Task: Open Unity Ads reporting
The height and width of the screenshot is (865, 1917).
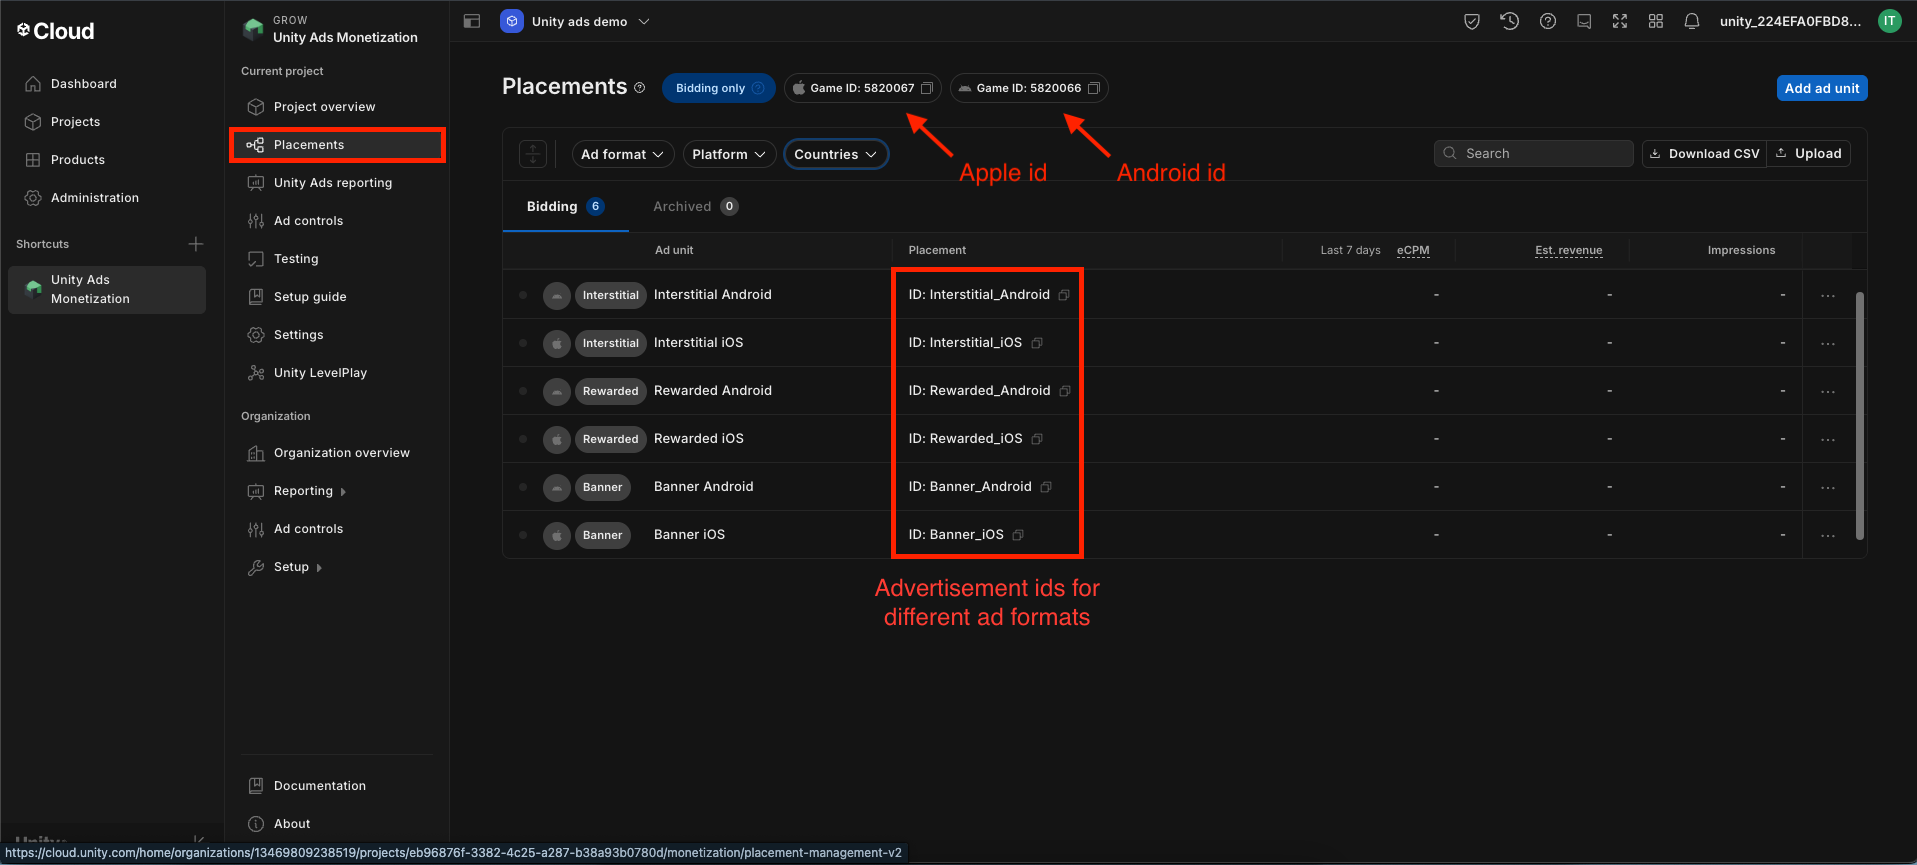Action: 338,183
